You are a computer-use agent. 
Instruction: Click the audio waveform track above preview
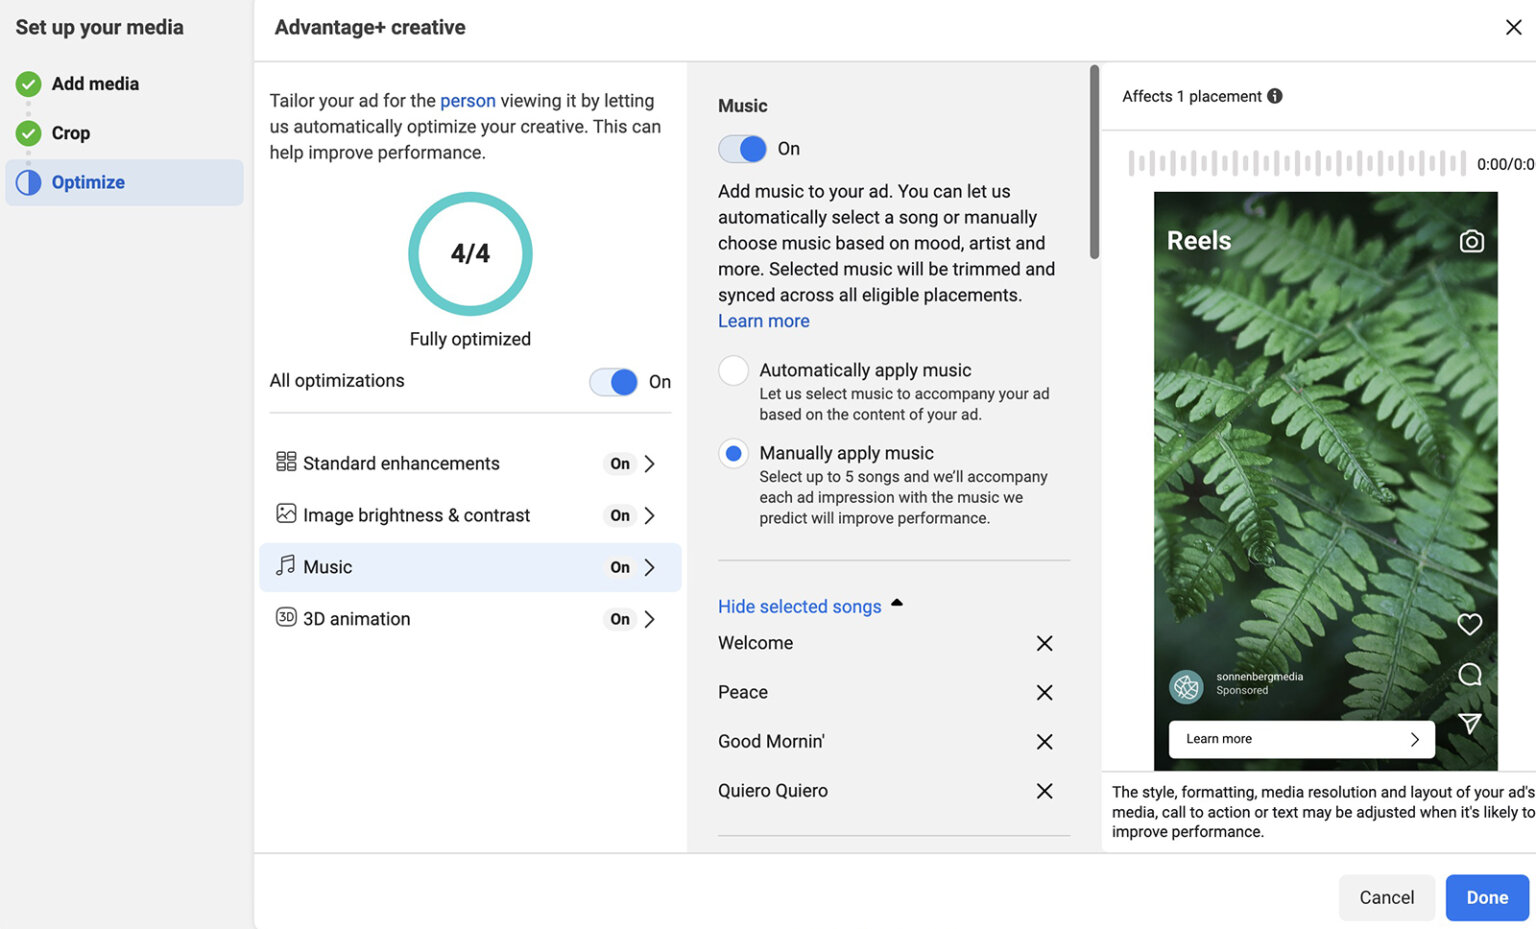coord(1296,163)
